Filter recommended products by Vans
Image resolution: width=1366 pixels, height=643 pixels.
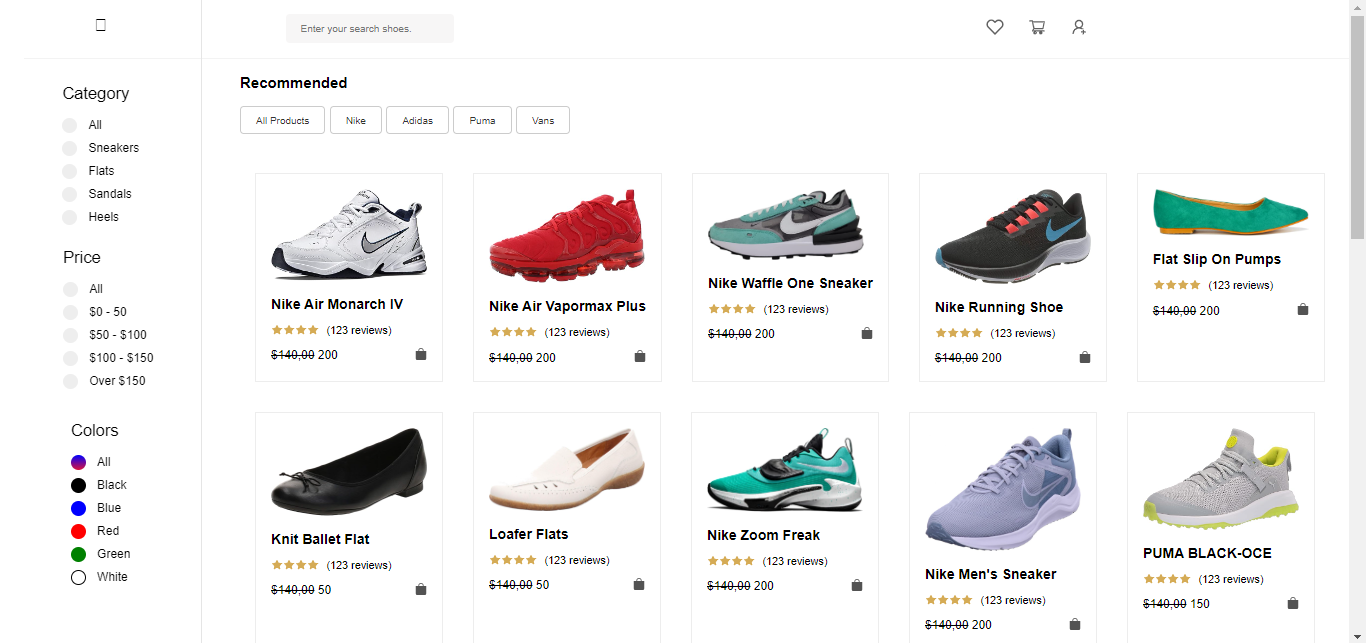543,120
